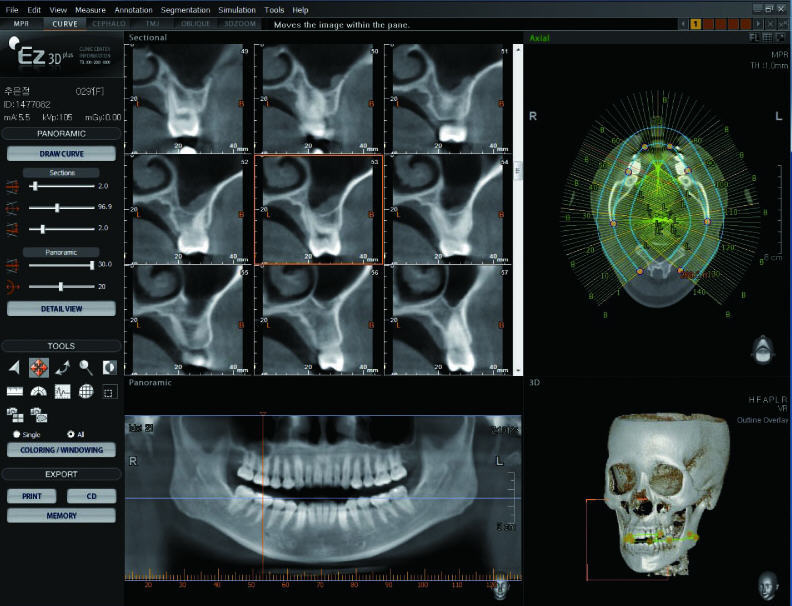792x606 pixels.
Task: Open the File menu
Action: (x=12, y=10)
